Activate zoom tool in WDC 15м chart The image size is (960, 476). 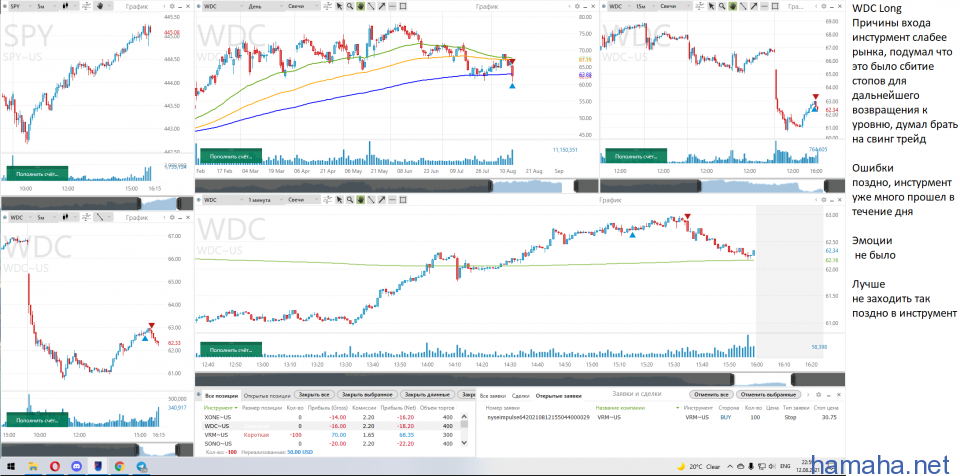pyautogui.click(x=722, y=6)
